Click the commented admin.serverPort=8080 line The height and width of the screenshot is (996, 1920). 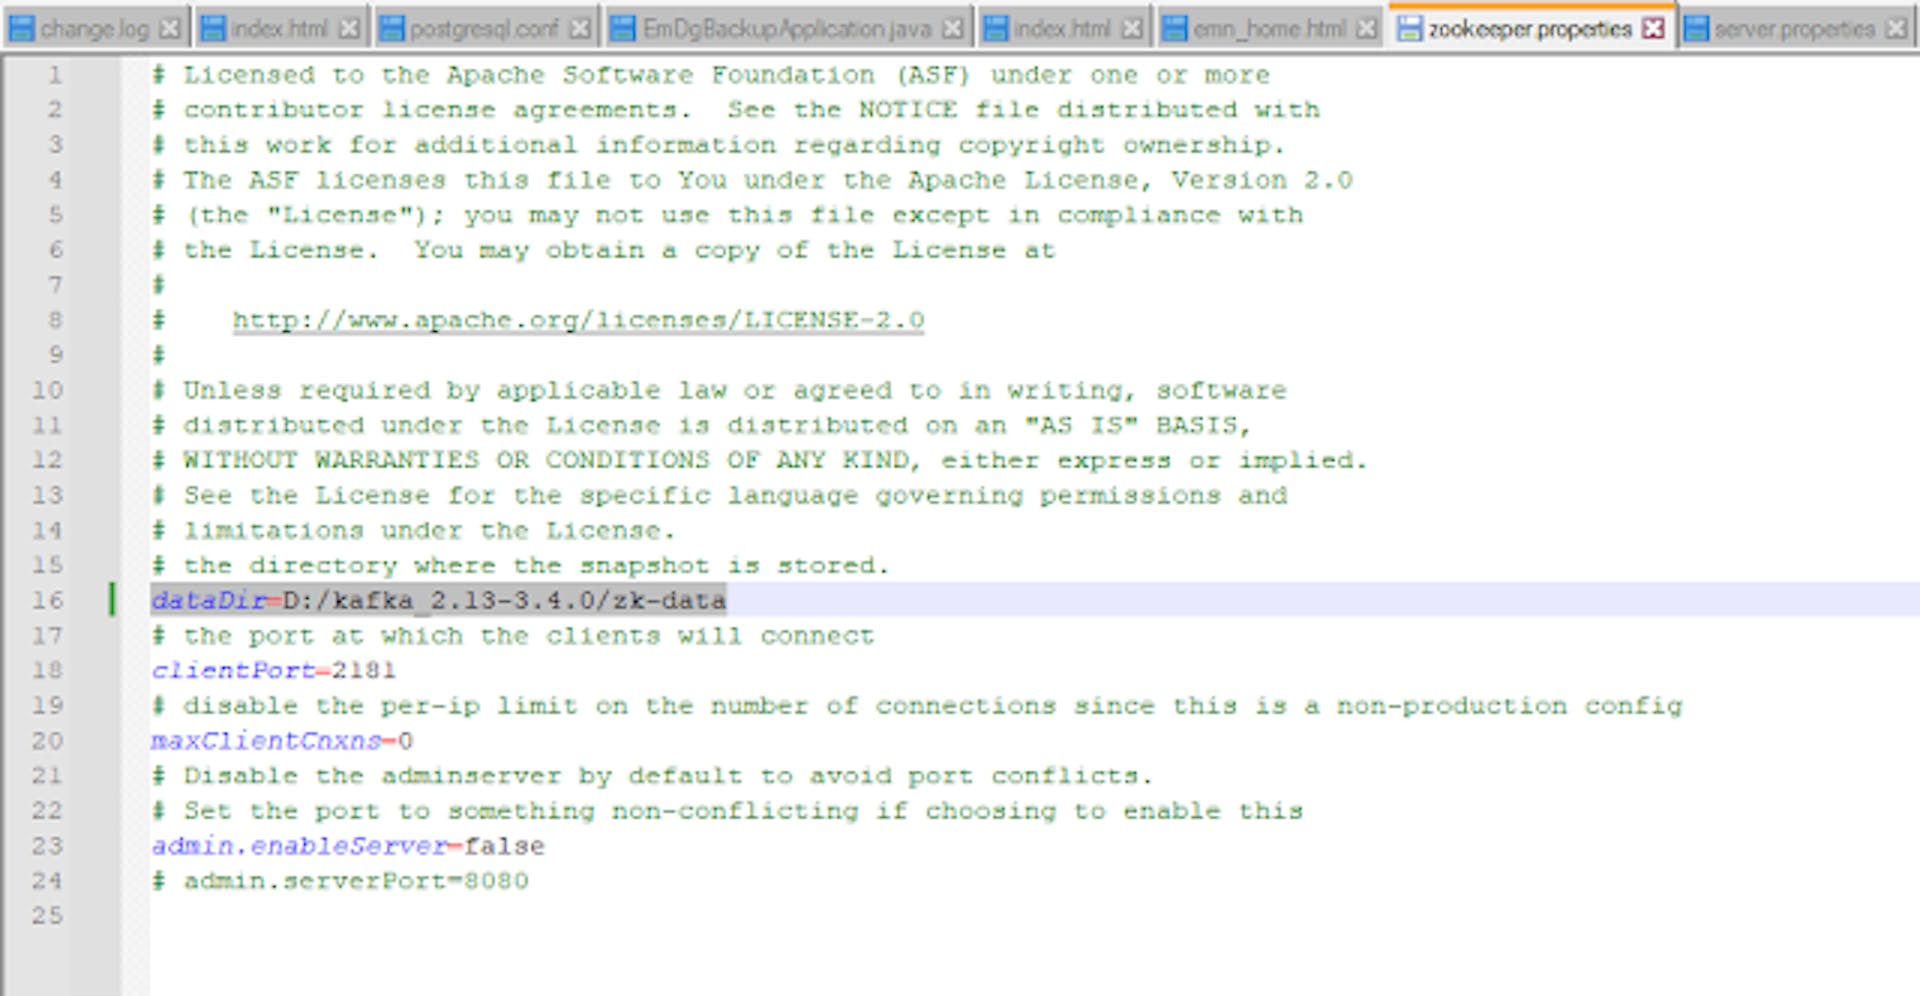(x=340, y=881)
